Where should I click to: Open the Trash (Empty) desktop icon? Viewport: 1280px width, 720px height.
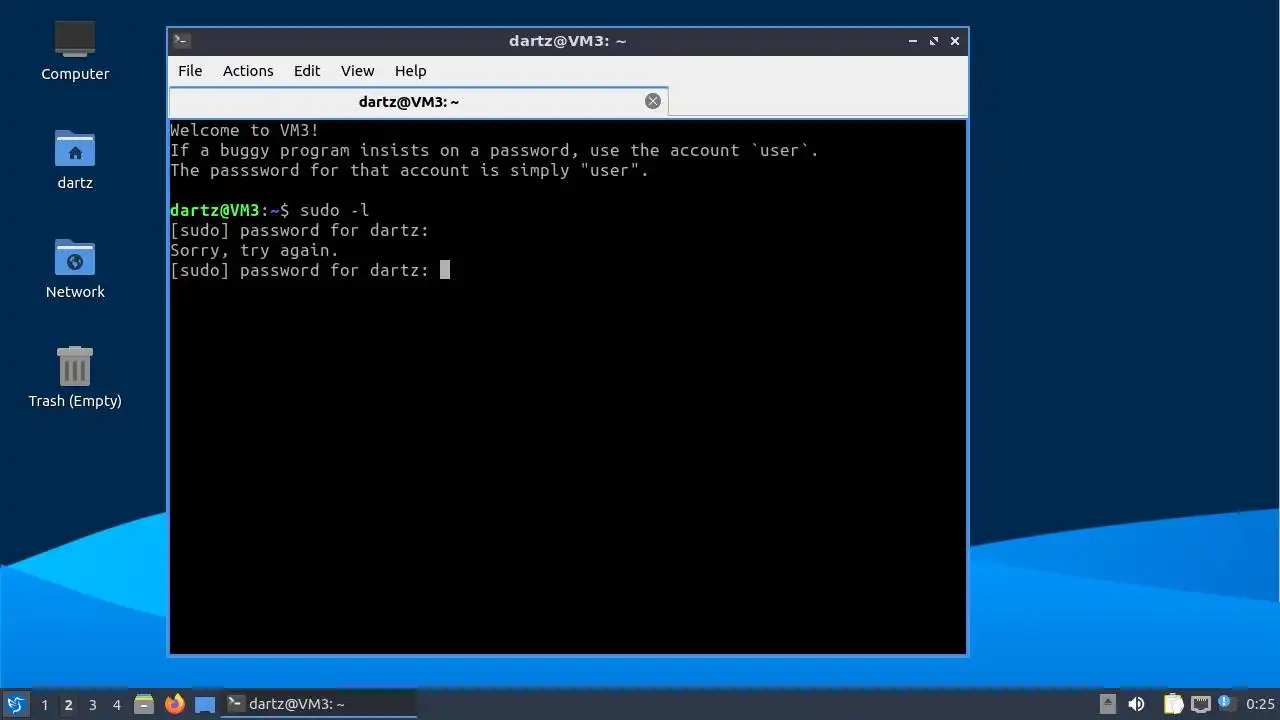pos(75,377)
